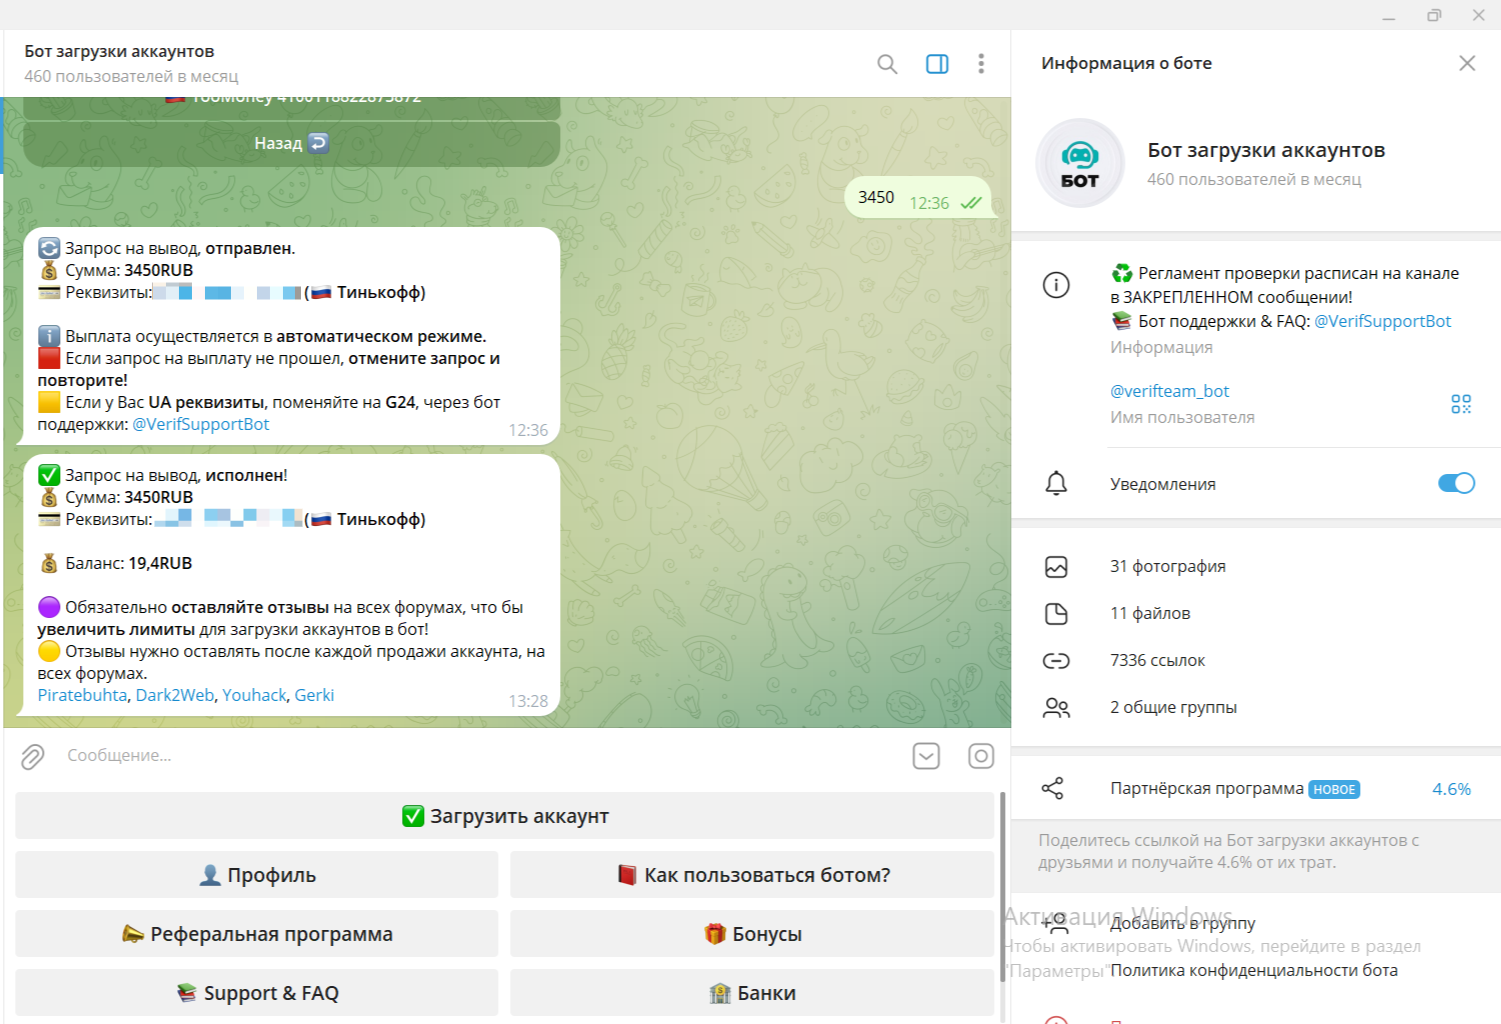Open the 11 files section
1501x1024 pixels.
(1150, 614)
